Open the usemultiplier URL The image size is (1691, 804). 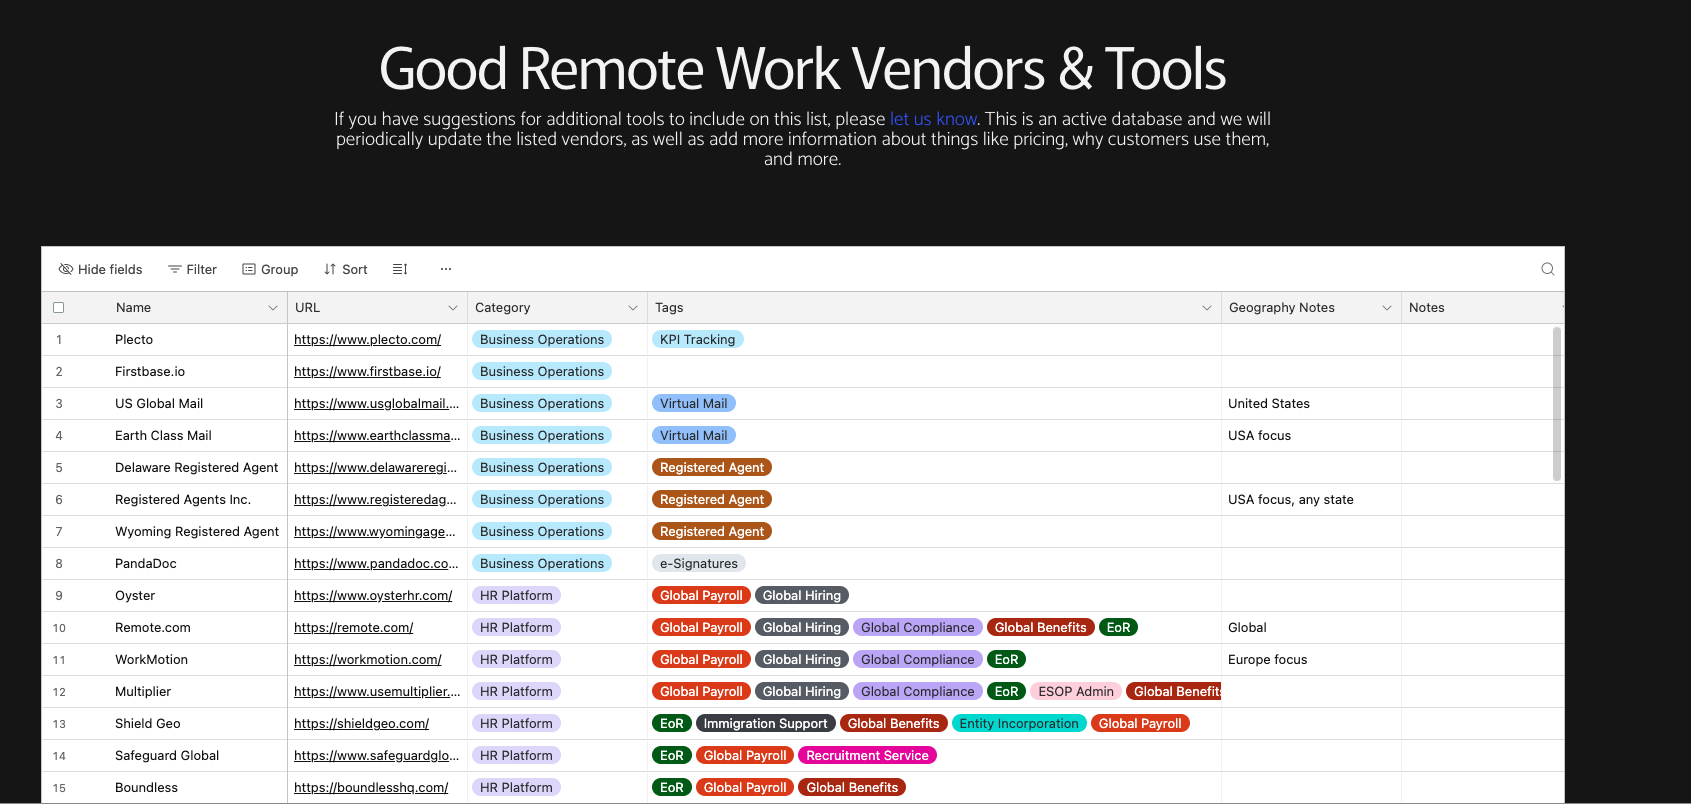pyautogui.click(x=377, y=692)
